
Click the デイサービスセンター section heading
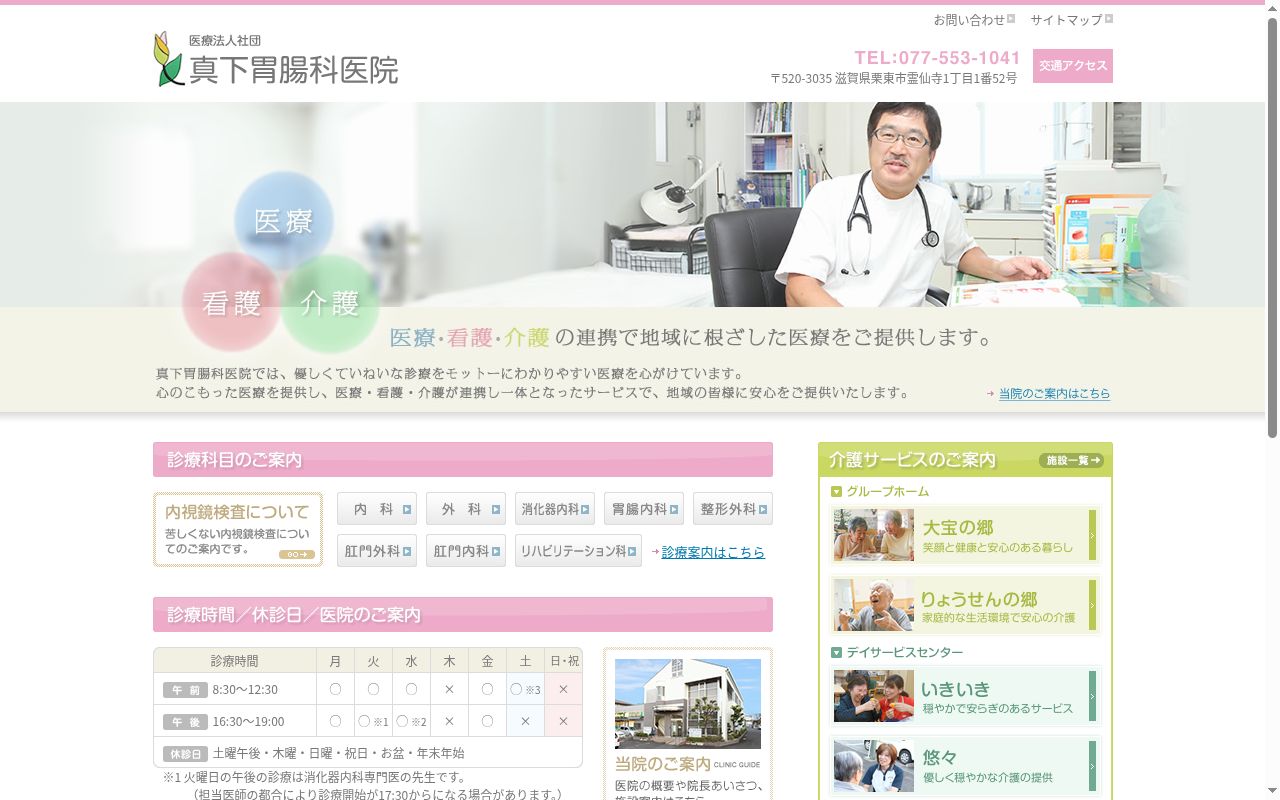tap(905, 652)
